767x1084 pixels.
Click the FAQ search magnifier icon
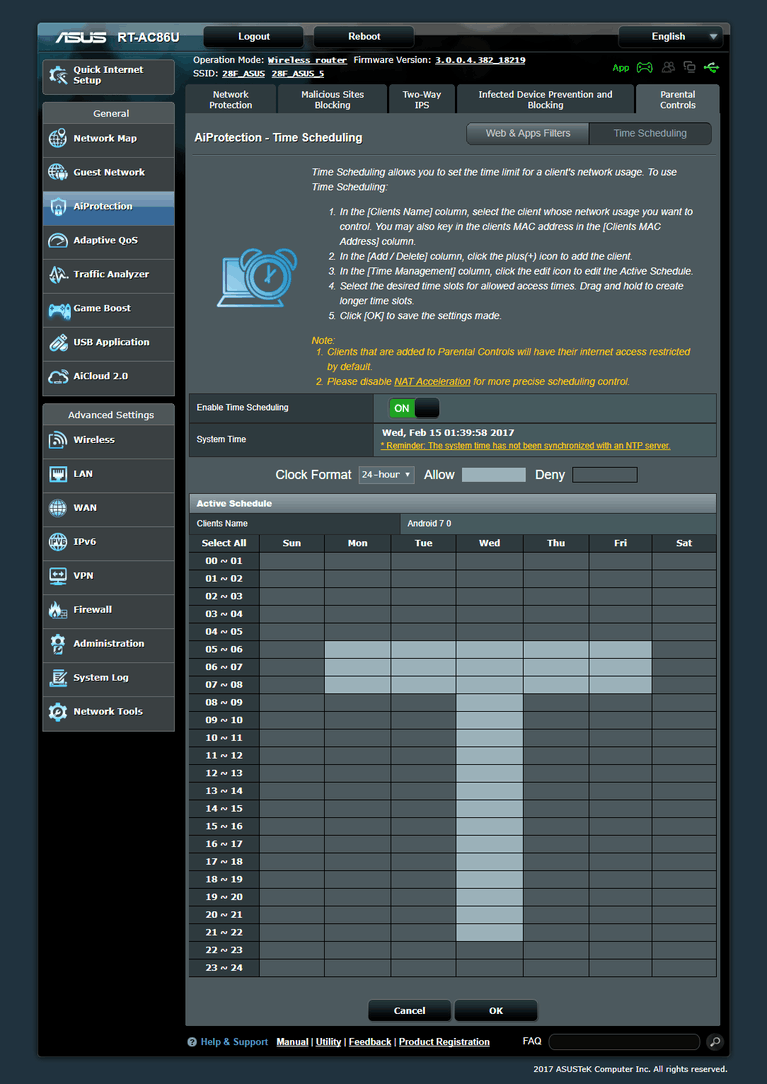point(715,1041)
